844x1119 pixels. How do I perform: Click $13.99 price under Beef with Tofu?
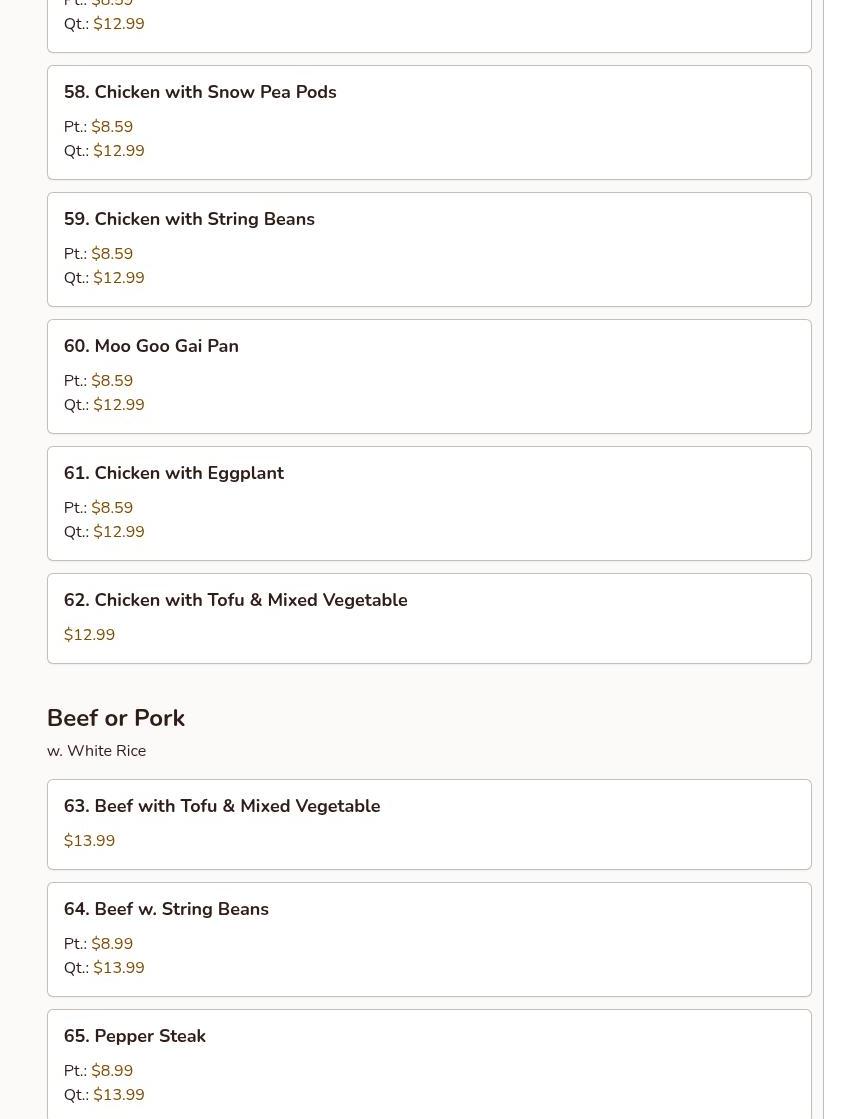89,841
